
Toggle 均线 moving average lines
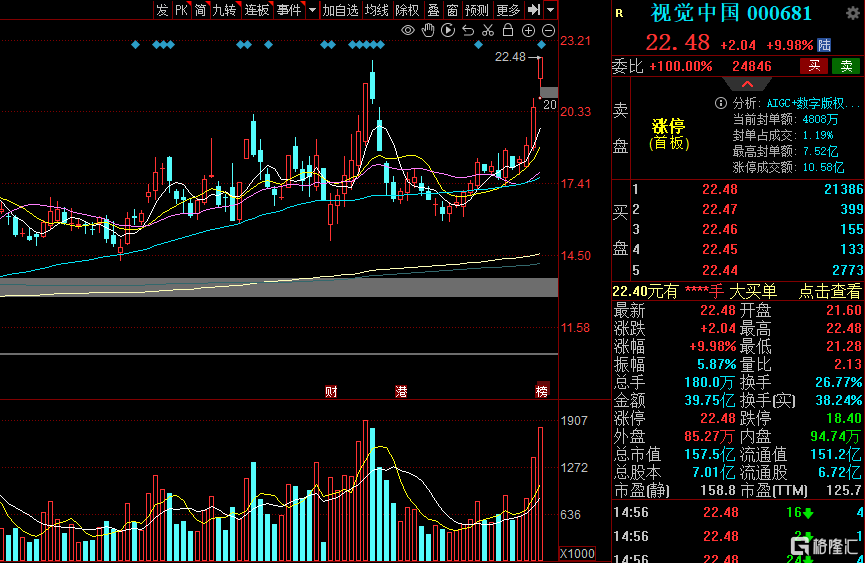pyautogui.click(x=377, y=10)
